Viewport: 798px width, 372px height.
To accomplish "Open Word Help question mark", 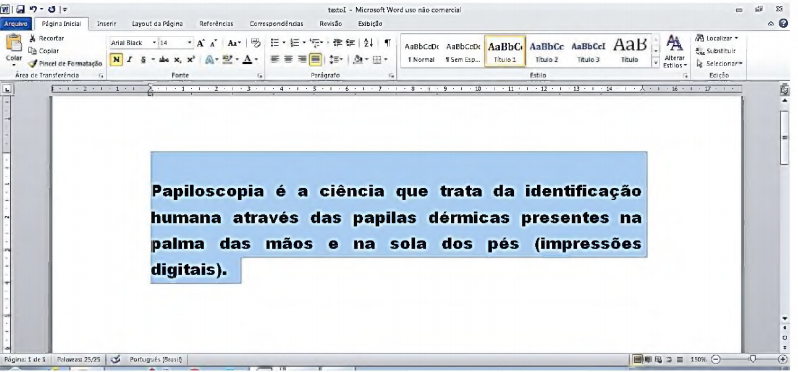I will [784, 23].
